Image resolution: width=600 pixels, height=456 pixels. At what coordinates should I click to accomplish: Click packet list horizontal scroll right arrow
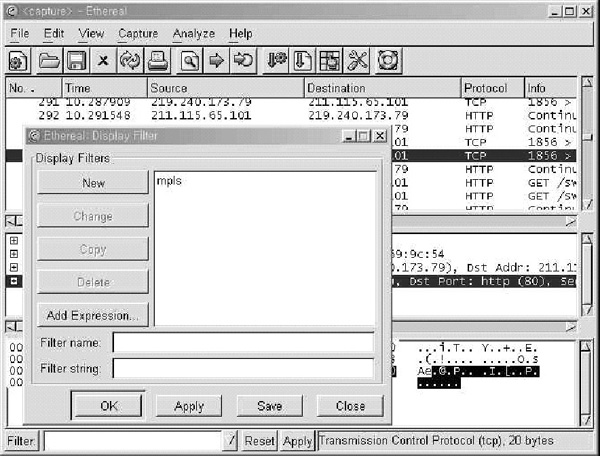(x=571, y=221)
